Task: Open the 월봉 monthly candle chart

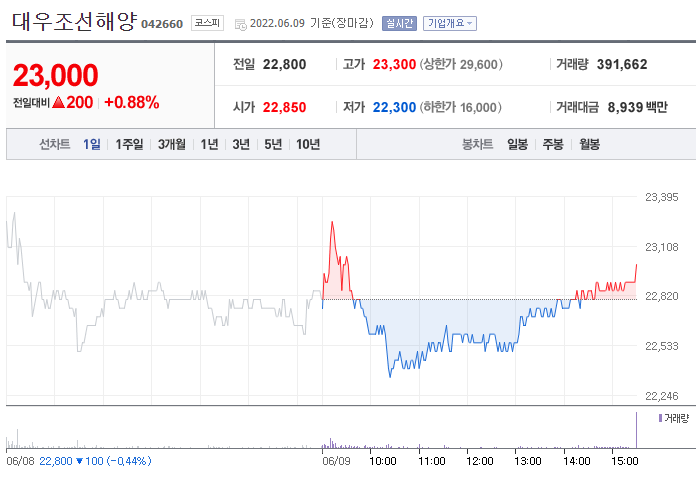Action: (589, 144)
